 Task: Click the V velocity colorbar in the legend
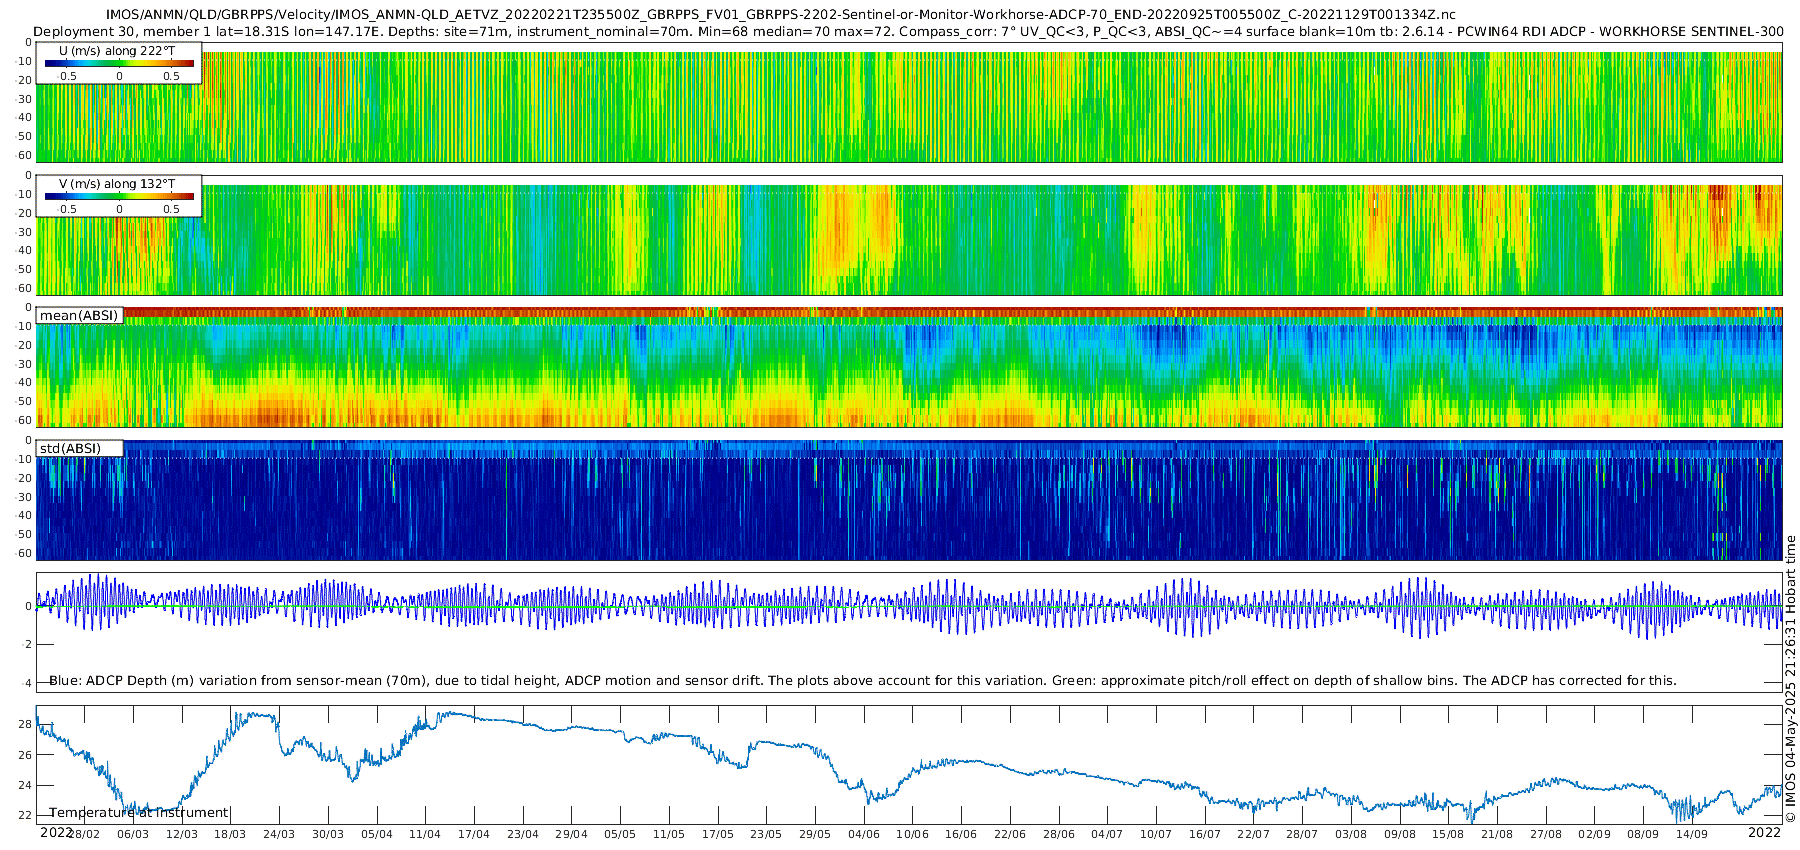119,197
